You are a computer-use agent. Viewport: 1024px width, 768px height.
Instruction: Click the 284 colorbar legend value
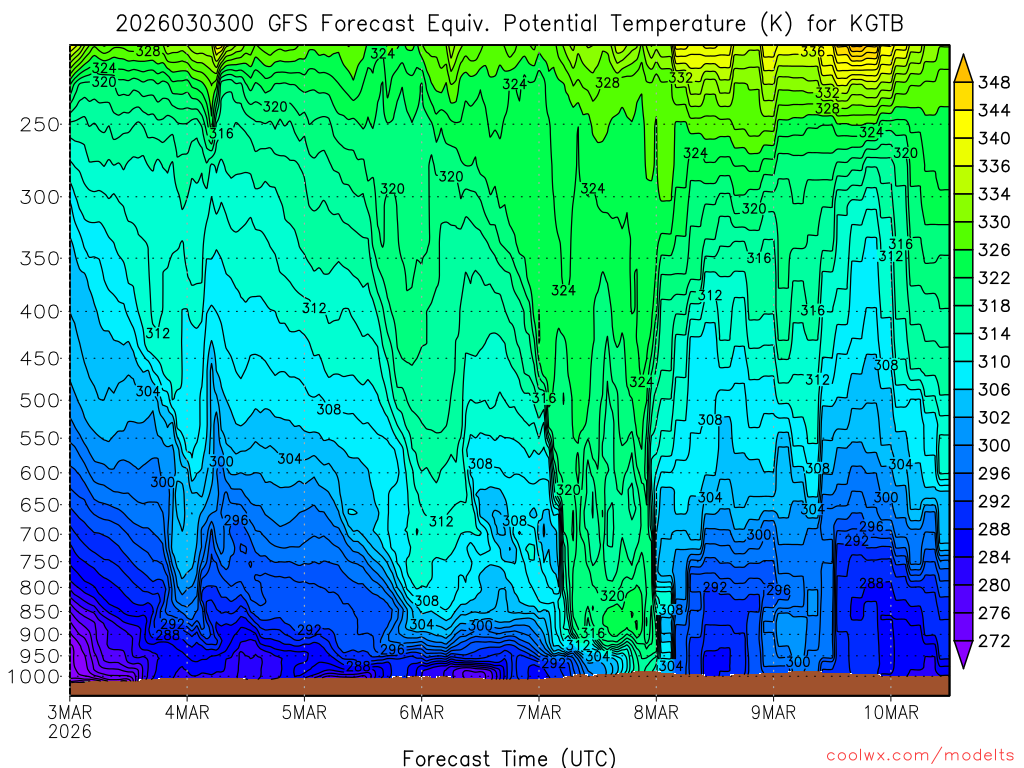tap(994, 558)
